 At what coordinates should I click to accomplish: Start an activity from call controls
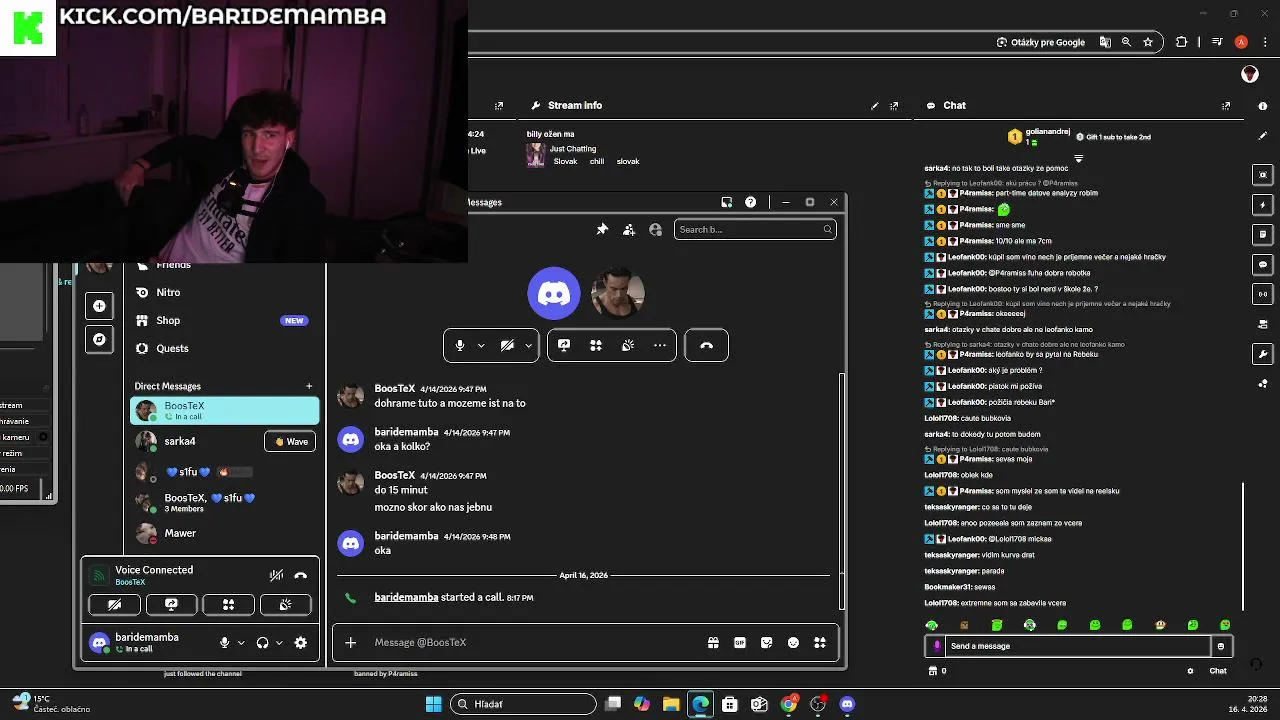pyautogui.click(x=596, y=345)
